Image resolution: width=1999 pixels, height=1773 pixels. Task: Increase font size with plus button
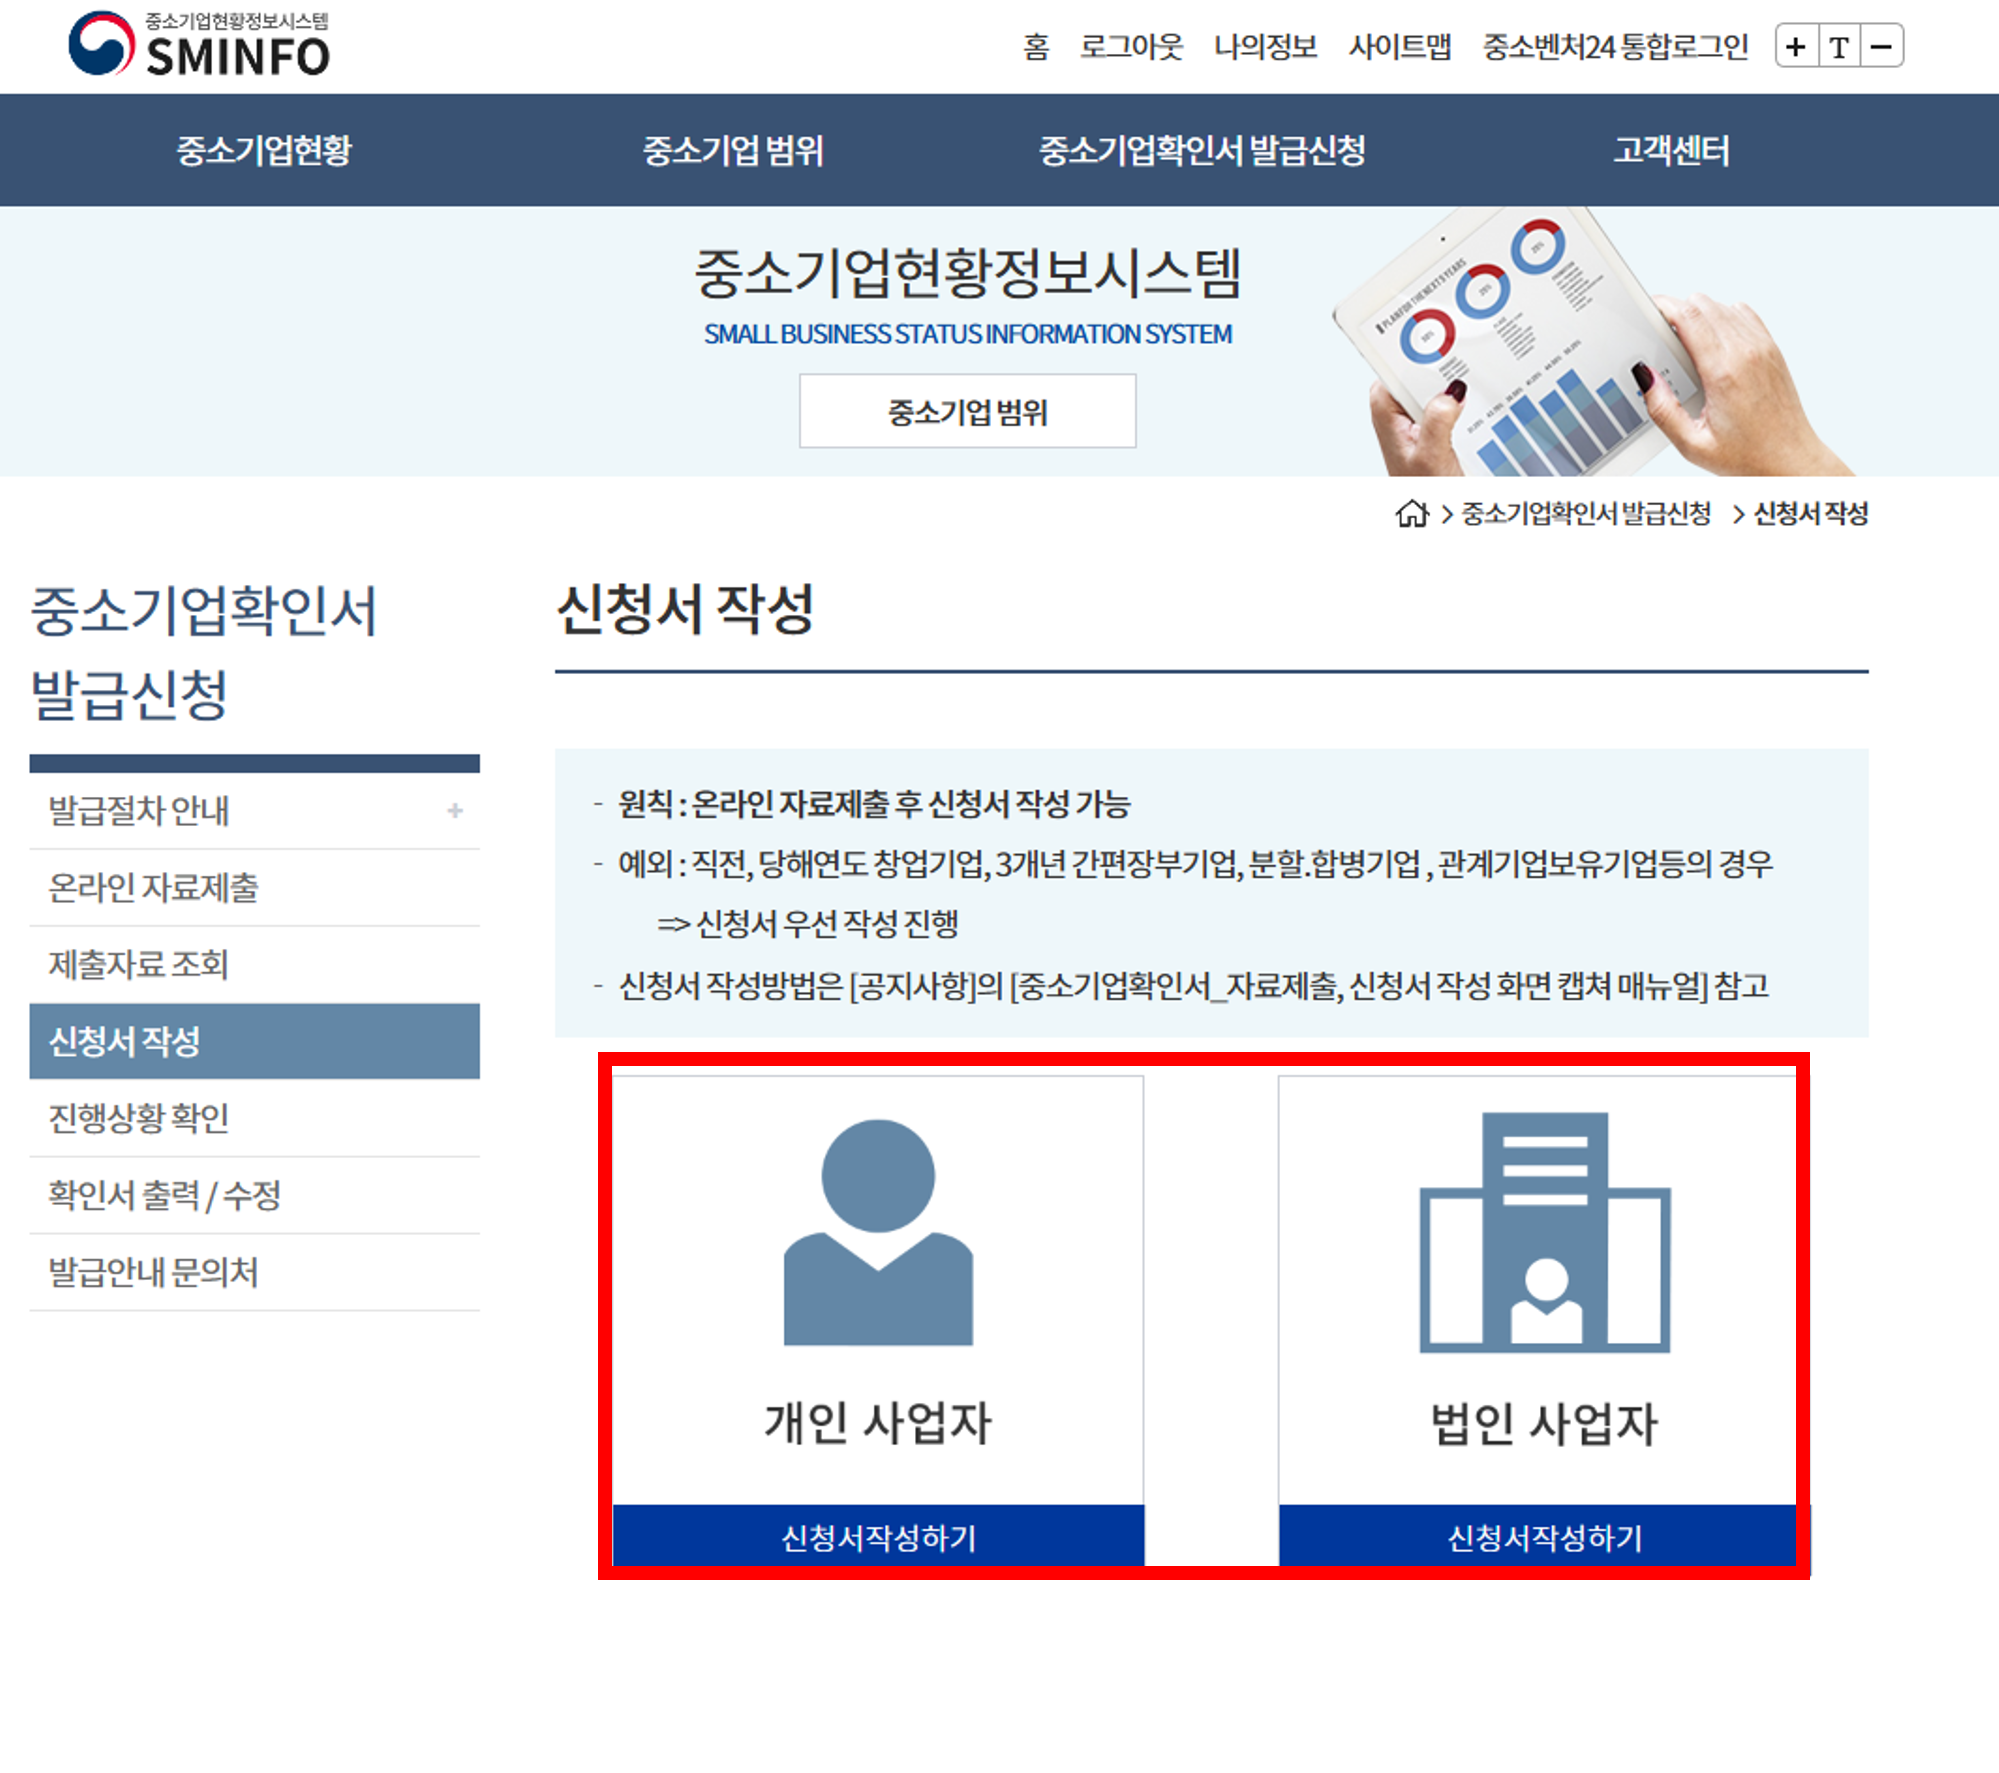(x=1796, y=47)
